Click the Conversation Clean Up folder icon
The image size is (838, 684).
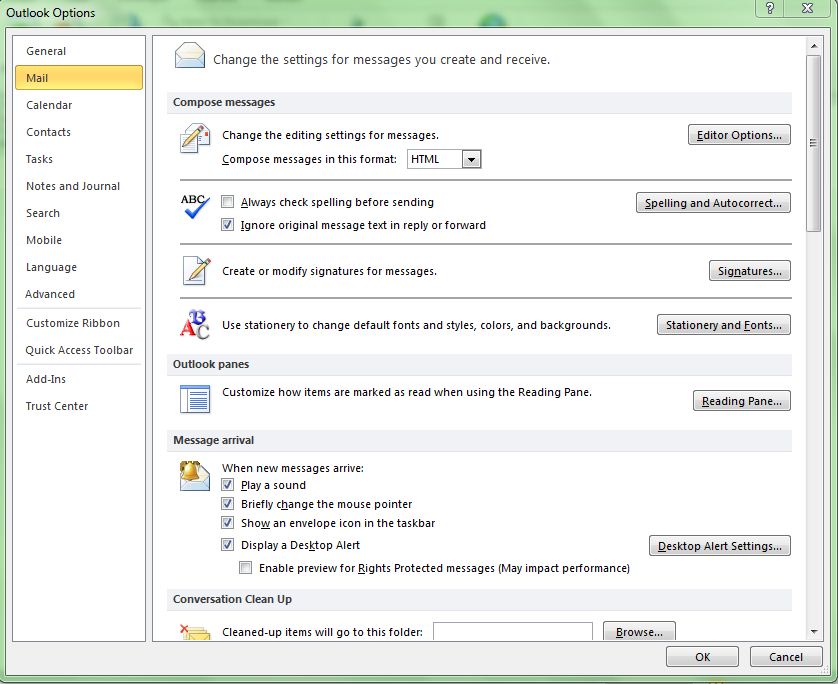point(195,632)
